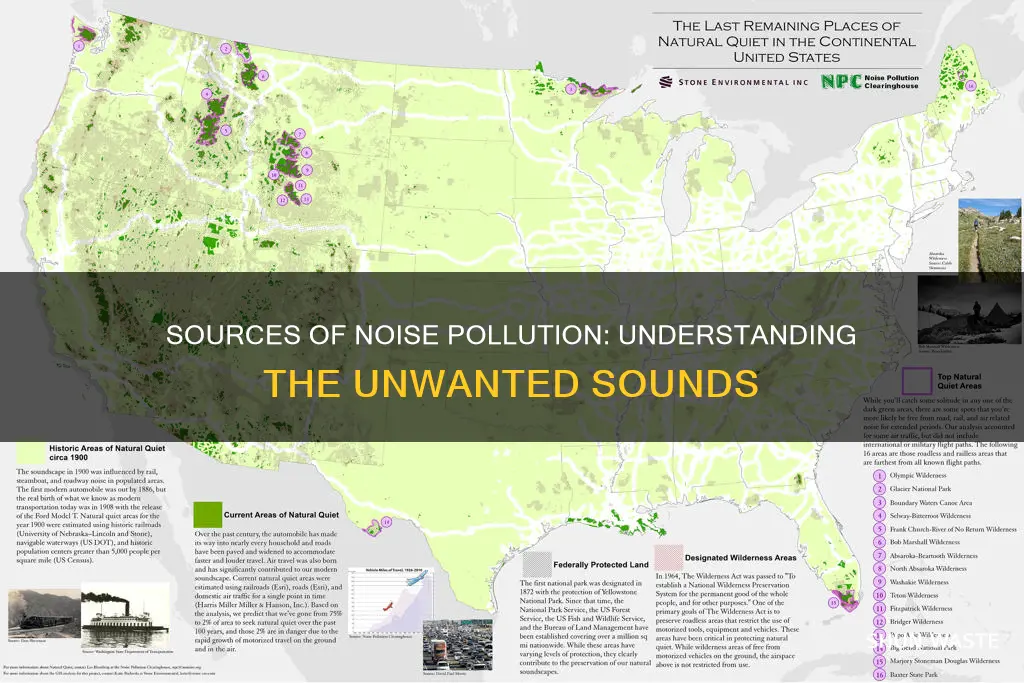The width and height of the screenshot is (1024, 683).
Task: Click the 'Designated Wilderness Areas' heading
Action: tap(741, 558)
